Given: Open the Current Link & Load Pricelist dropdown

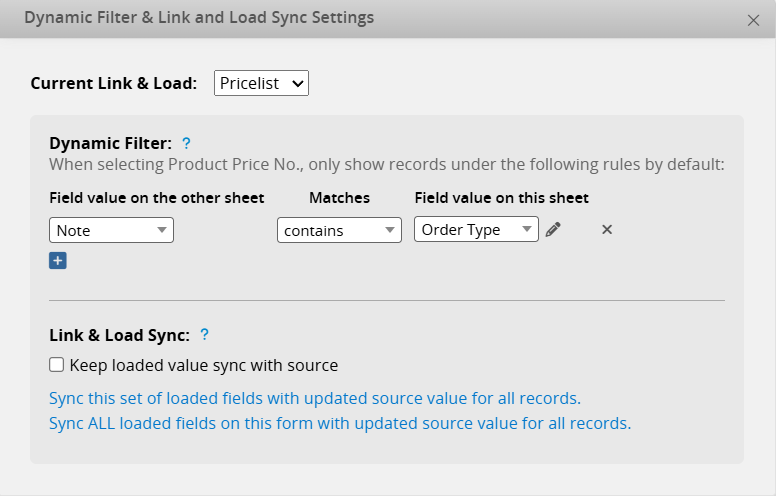Looking at the screenshot, I should coord(261,83).
